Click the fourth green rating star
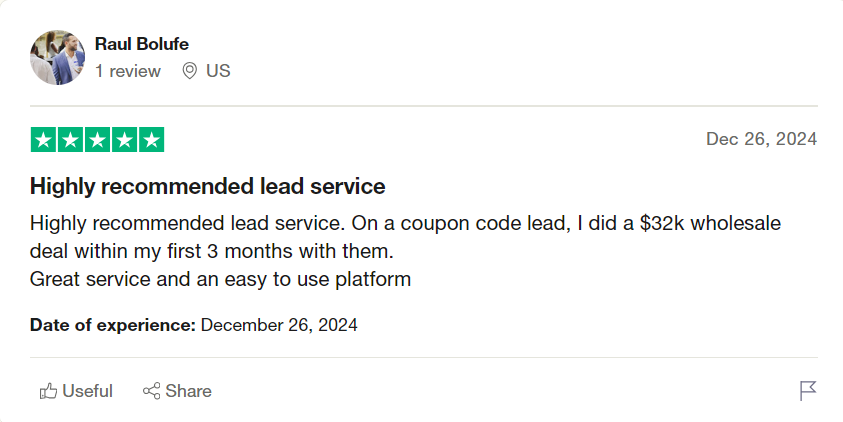This screenshot has width=843, height=422. pos(125,140)
